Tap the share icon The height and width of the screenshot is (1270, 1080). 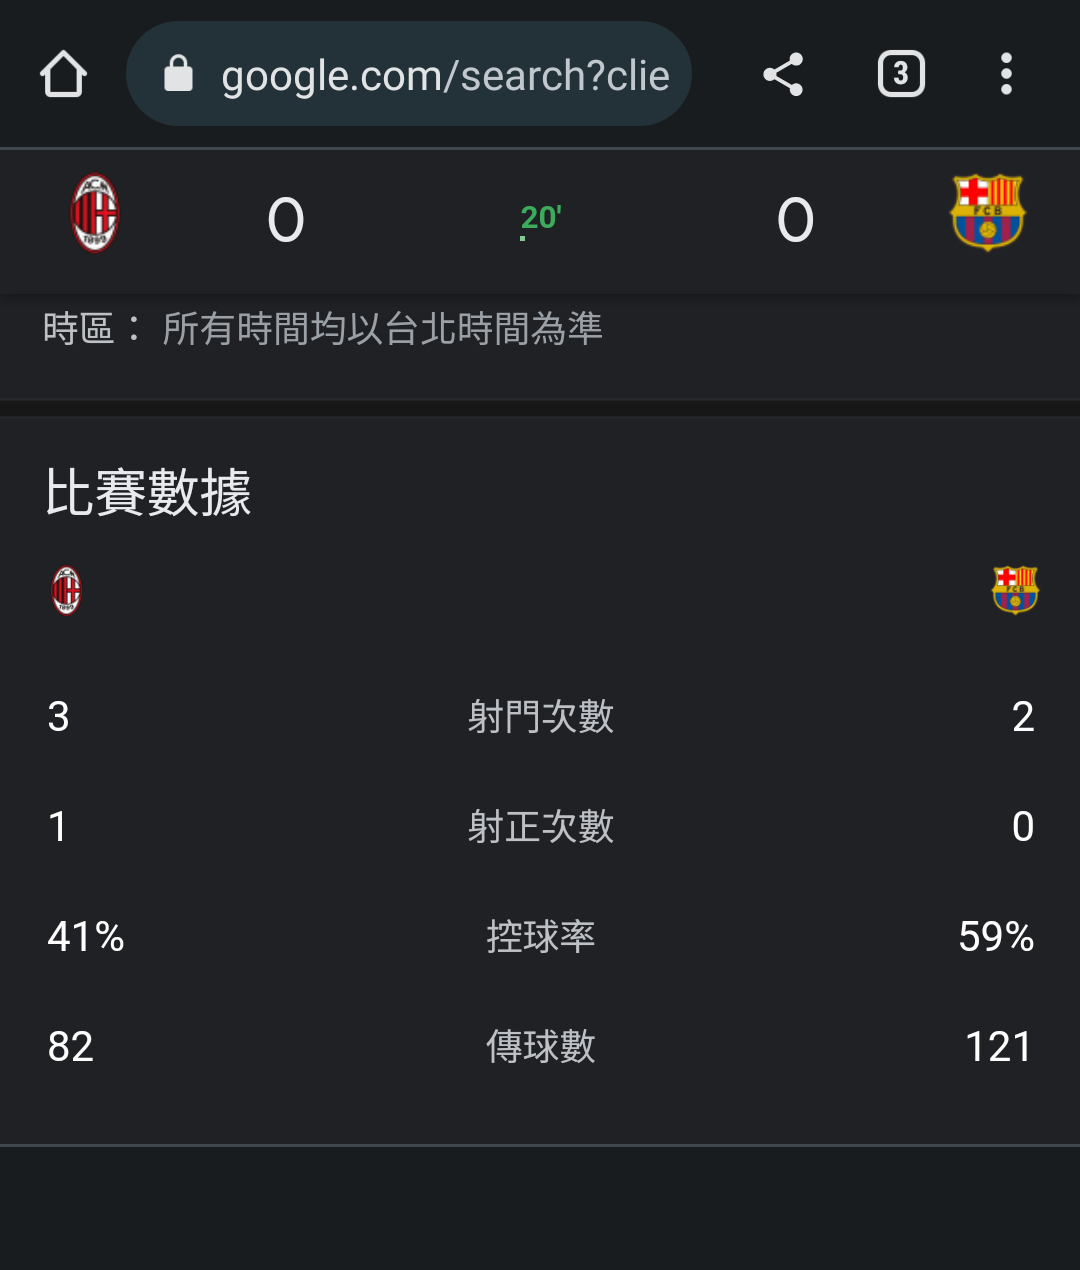click(x=783, y=74)
